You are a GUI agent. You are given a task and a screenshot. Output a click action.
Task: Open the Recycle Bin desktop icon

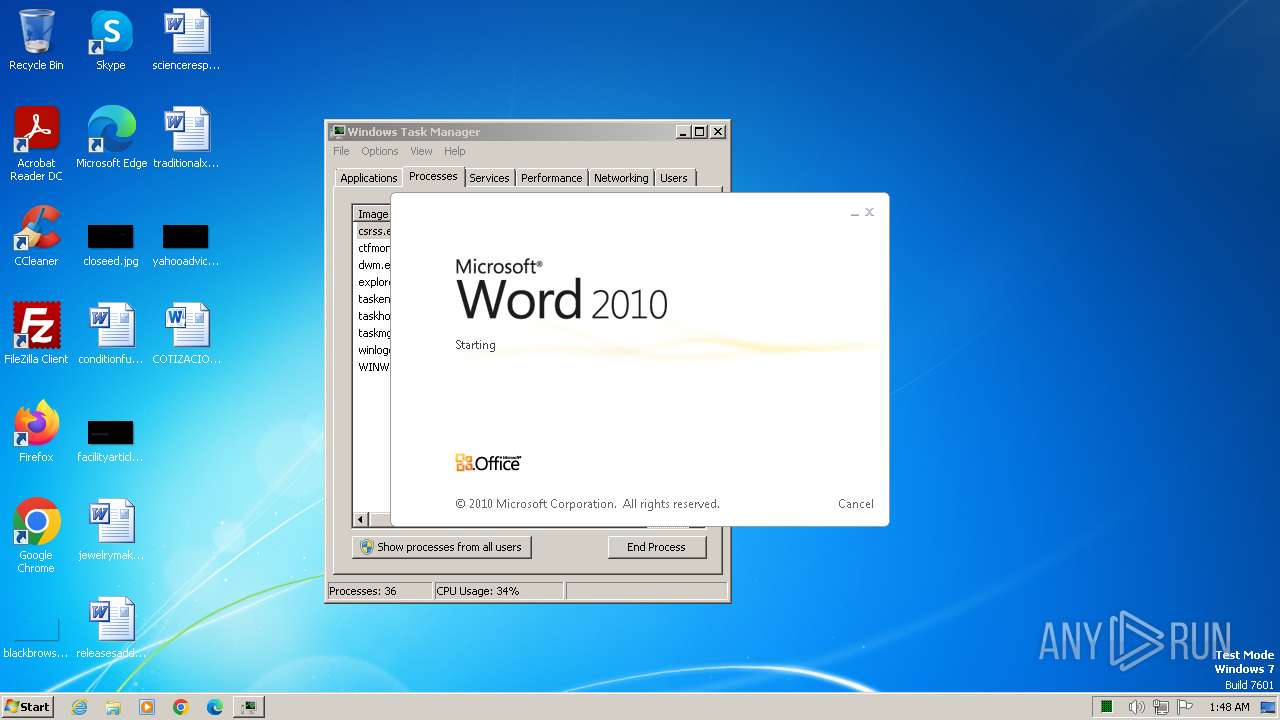36,40
